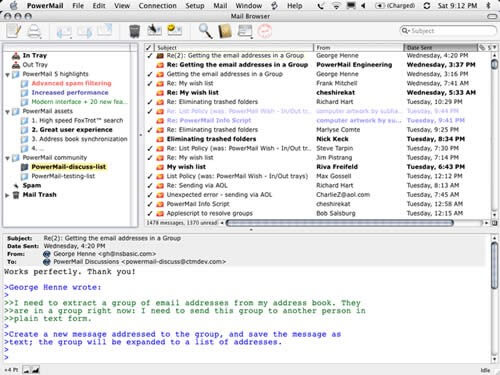
Task: Click the attachment paperclip column header
Action: [x=482, y=48]
